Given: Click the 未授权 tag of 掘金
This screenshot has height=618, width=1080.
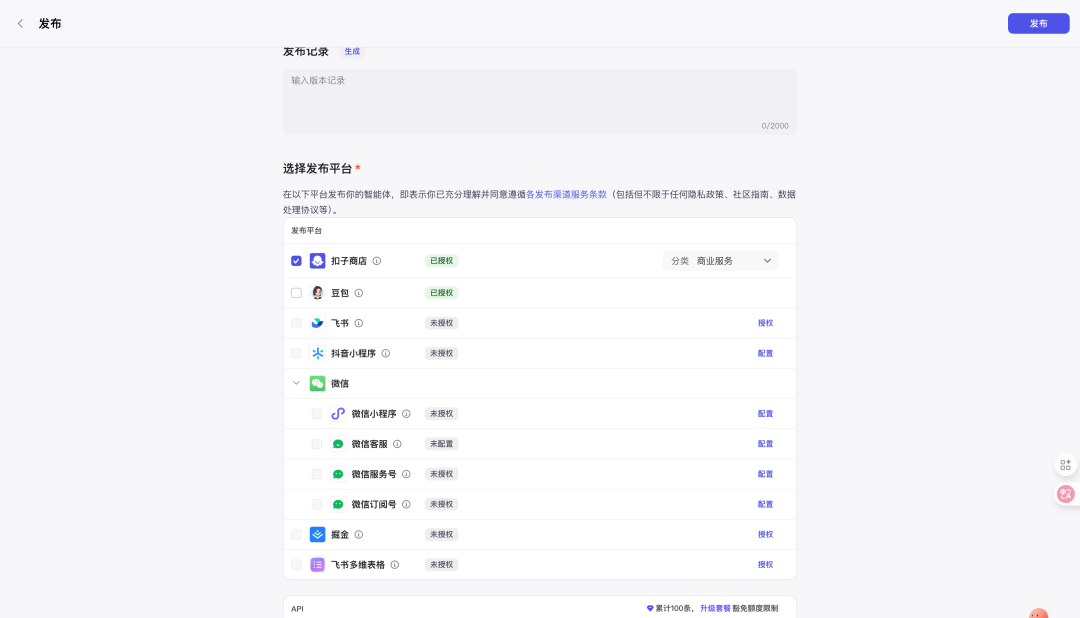Looking at the screenshot, I should pyautogui.click(x=442, y=535).
